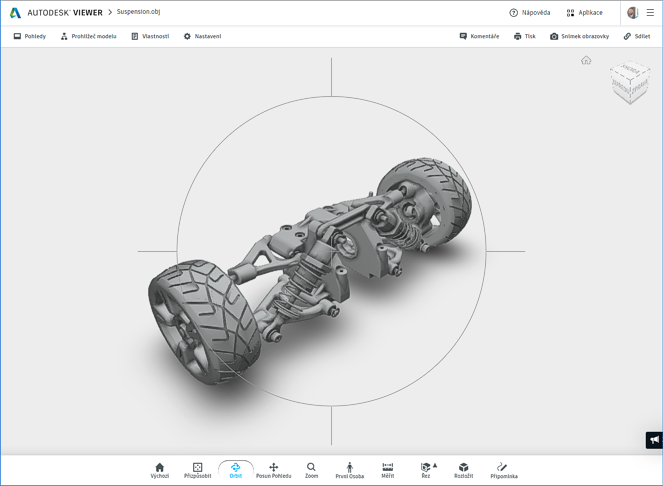Select Rozložit explode tool
Image resolution: width=663 pixels, height=486 pixels.
pos(463,470)
